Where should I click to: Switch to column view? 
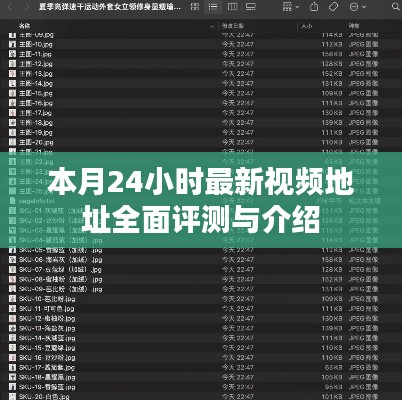pyautogui.click(x=232, y=7)
